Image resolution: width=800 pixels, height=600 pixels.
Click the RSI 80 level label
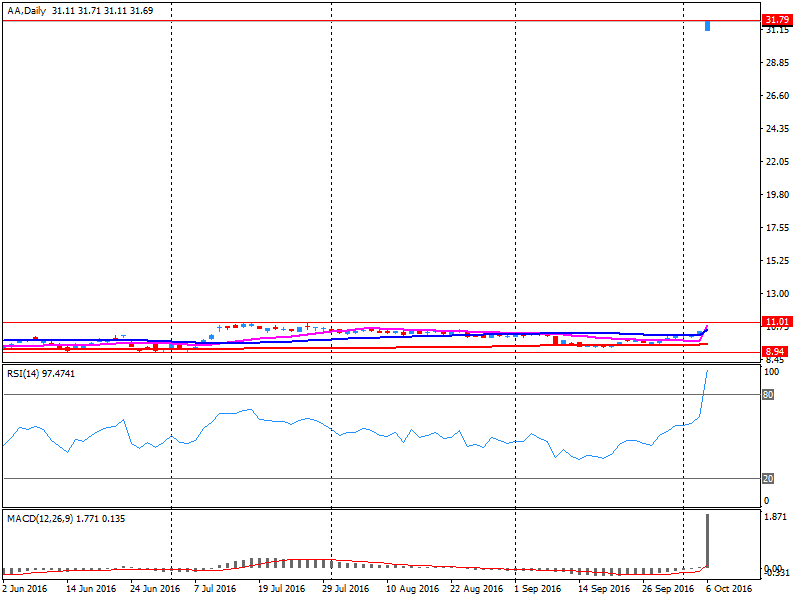pyautogui.click(x=768, y=395)
